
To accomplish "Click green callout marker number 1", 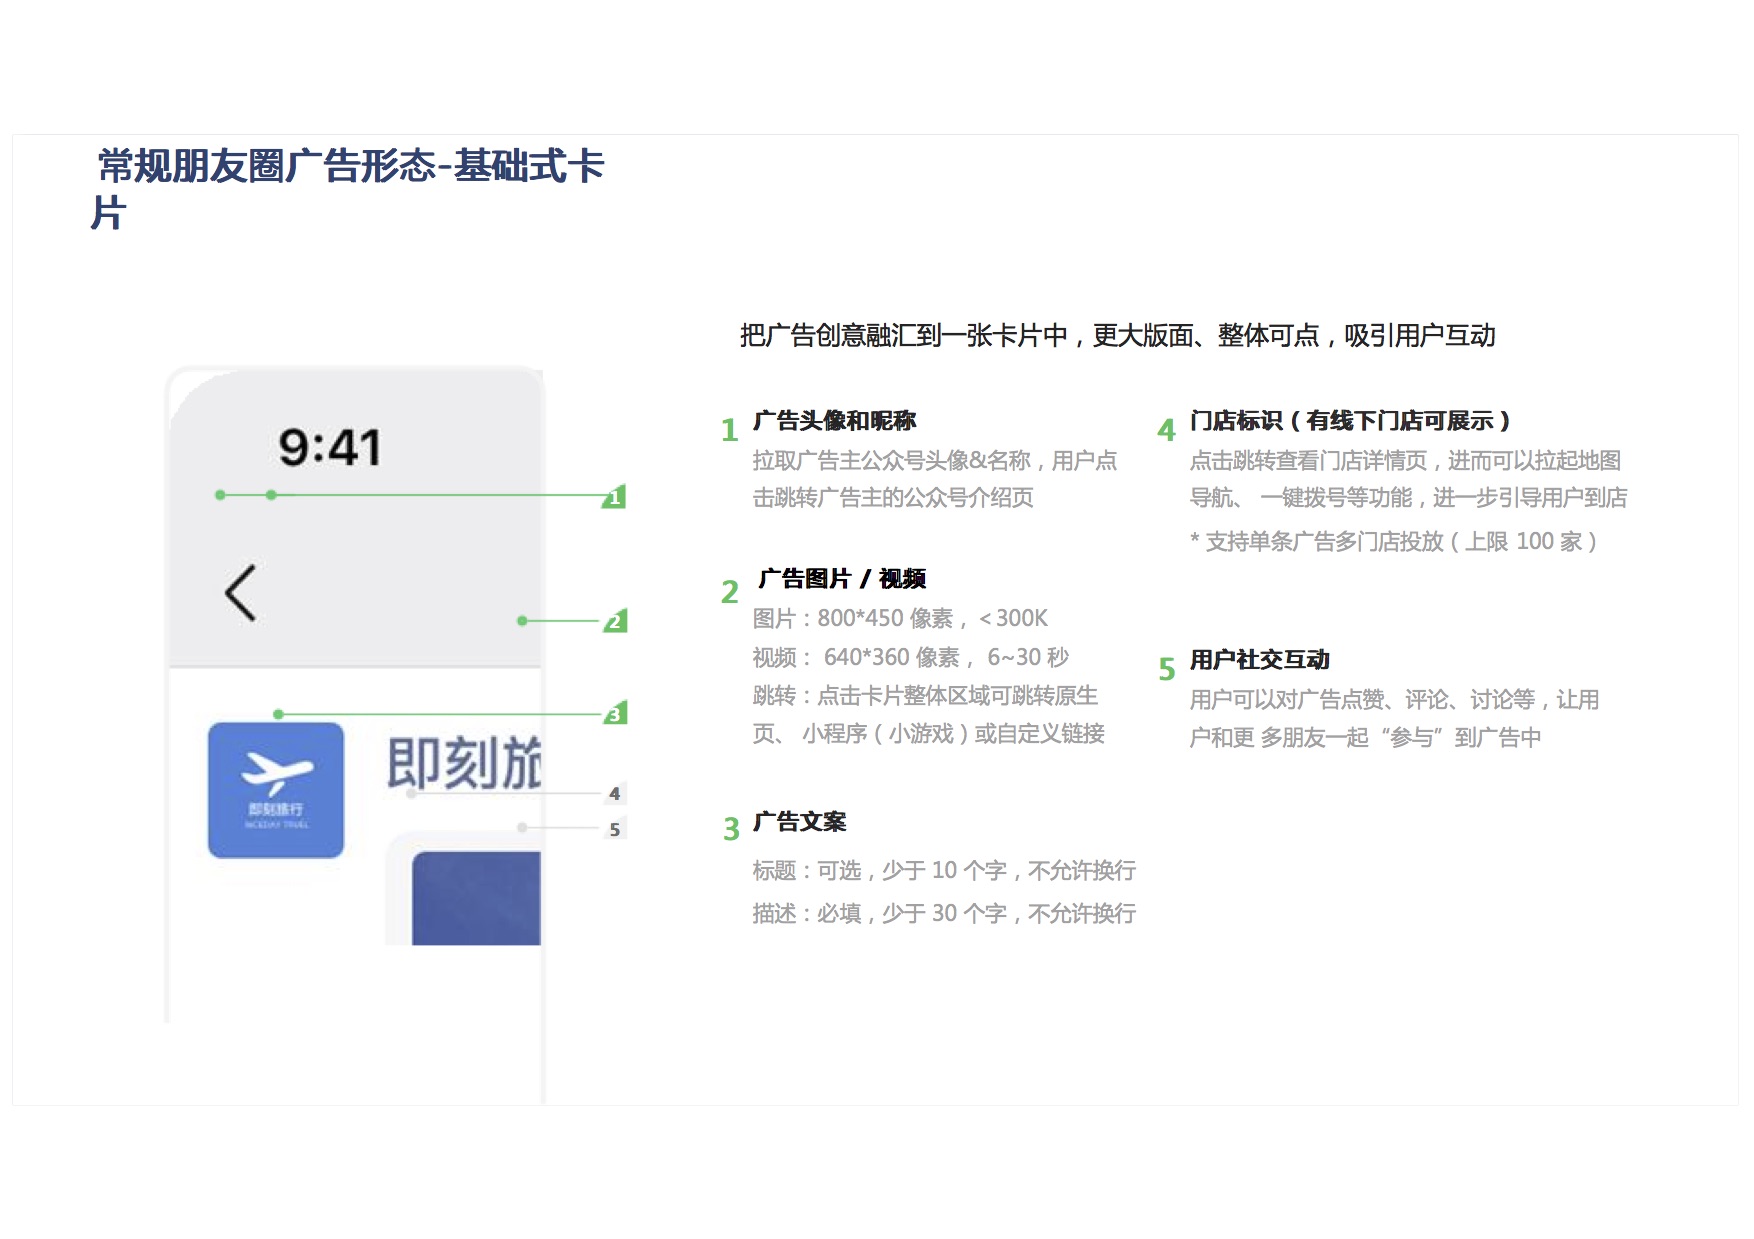I will 615,497.
